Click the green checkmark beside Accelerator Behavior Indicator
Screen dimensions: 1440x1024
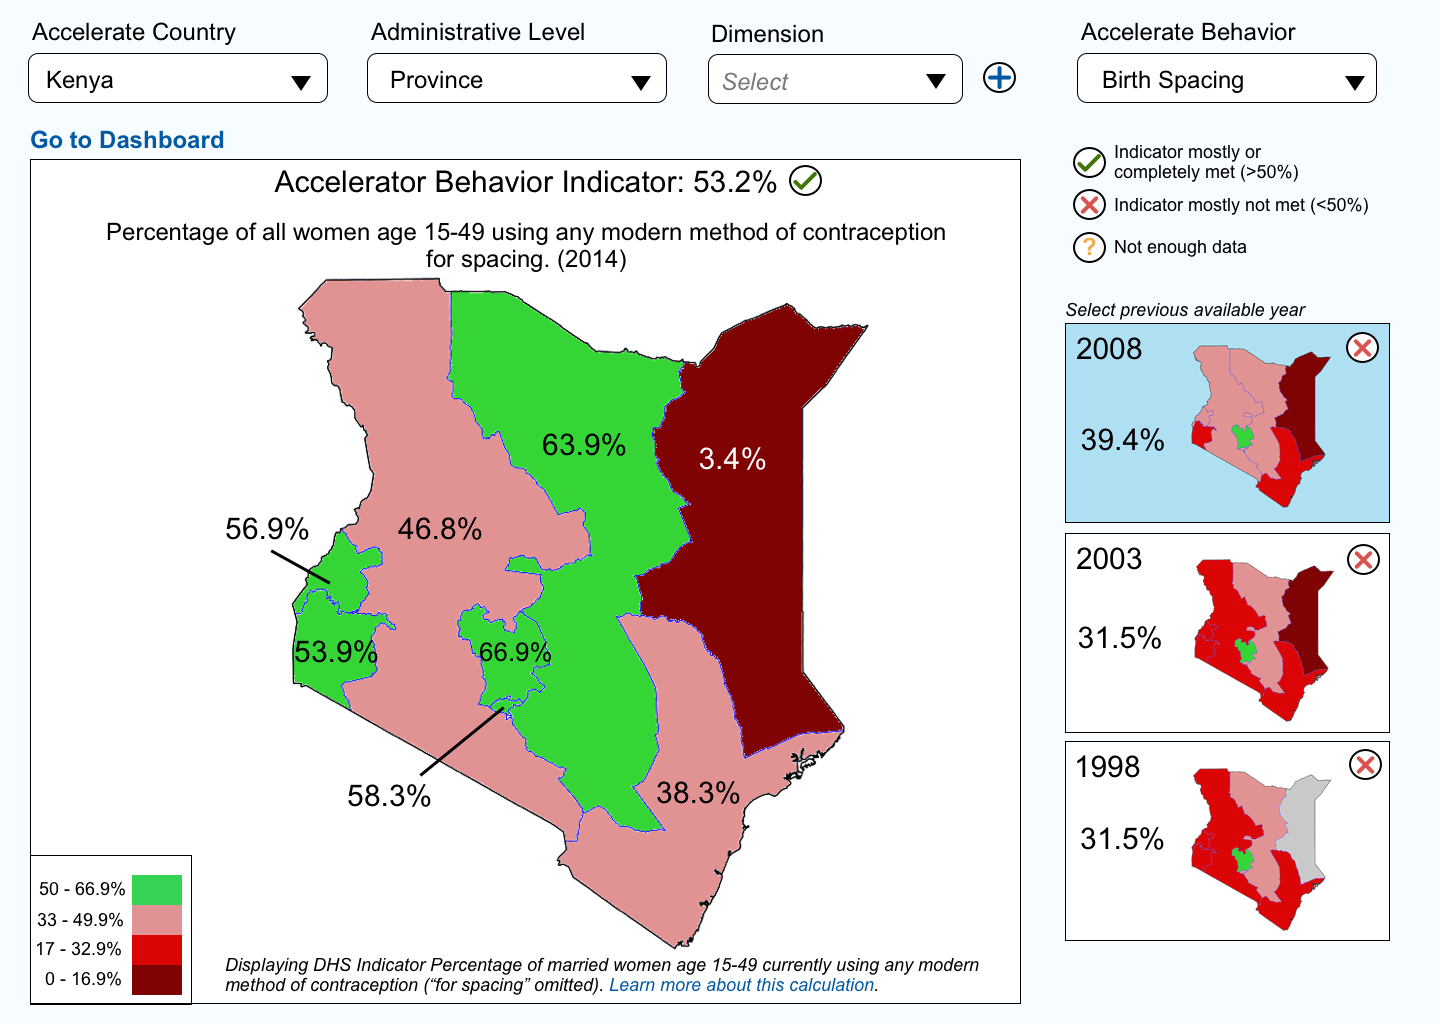(x=805, y=181)
